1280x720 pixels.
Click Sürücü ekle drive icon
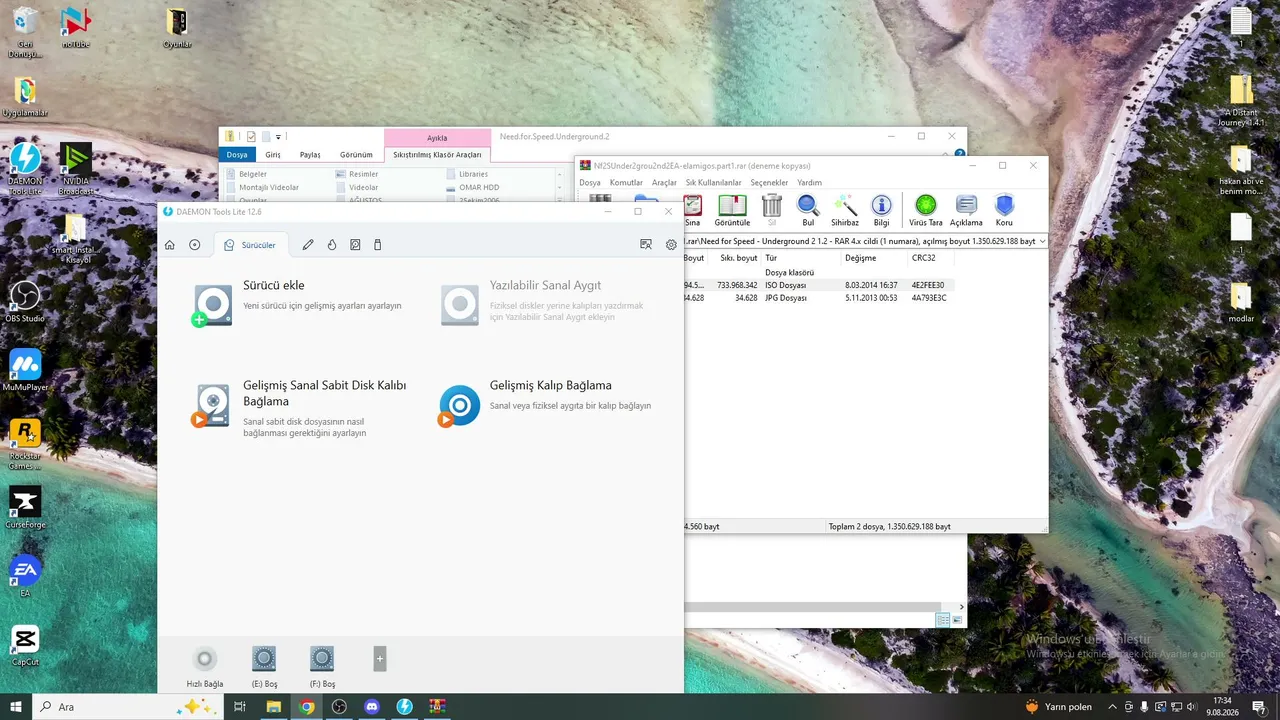212,306
